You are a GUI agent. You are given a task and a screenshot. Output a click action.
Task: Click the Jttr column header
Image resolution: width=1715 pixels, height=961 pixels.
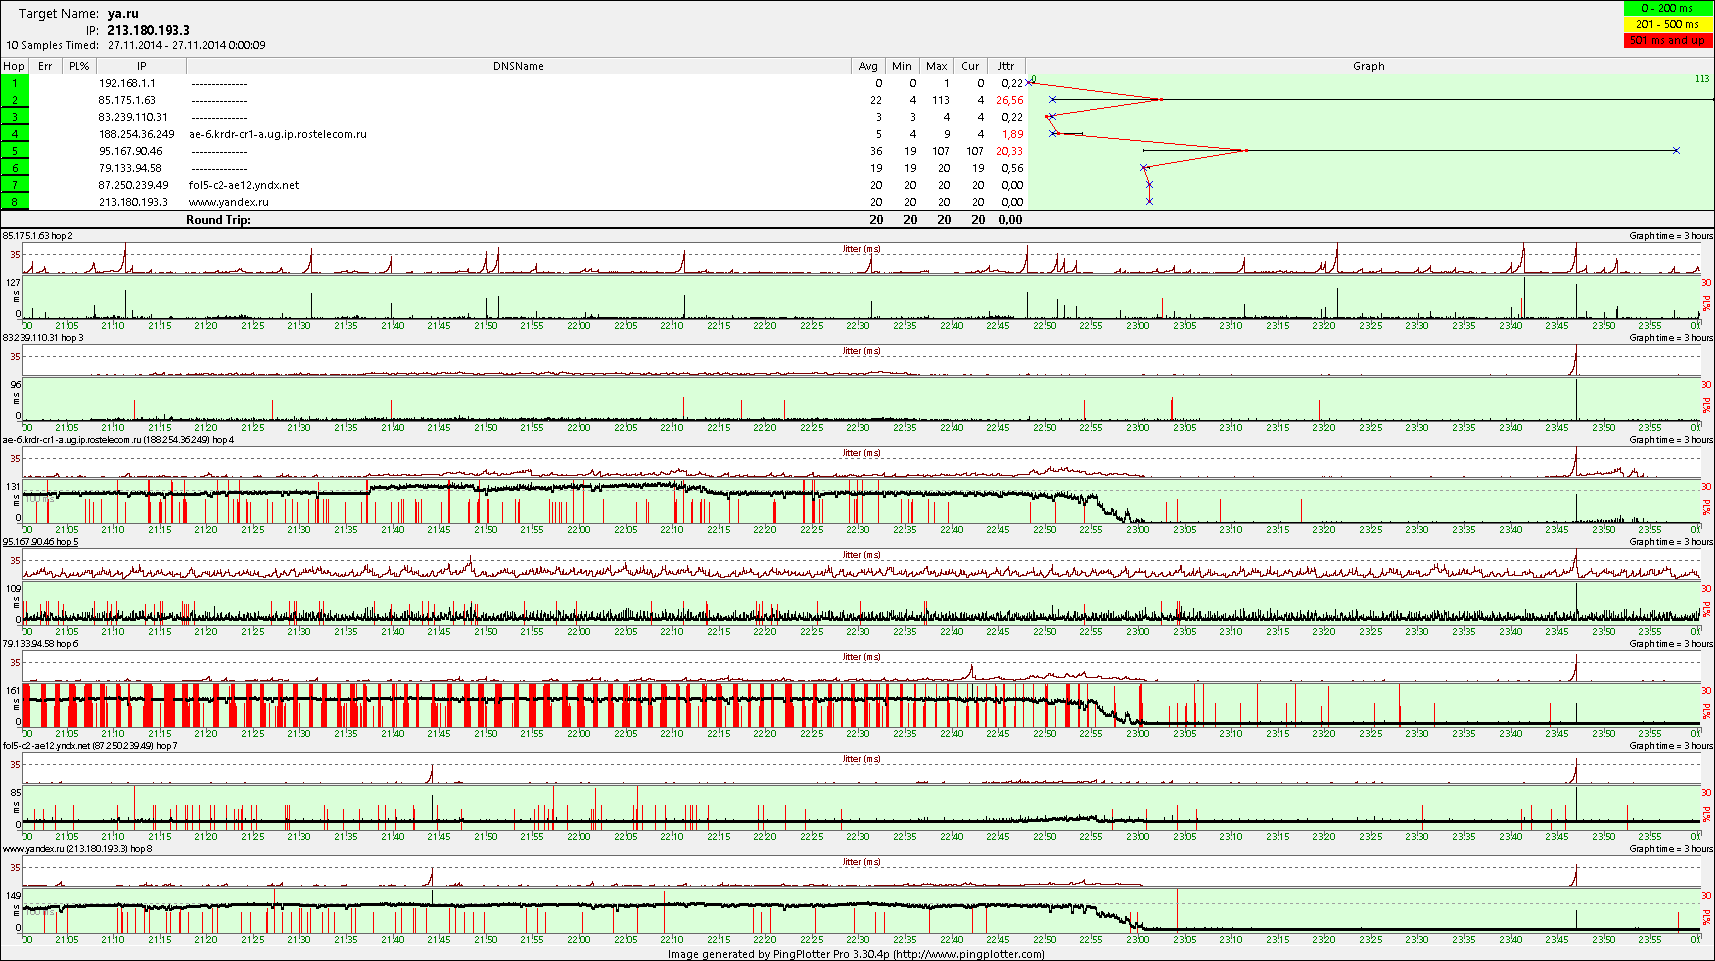[1006, 66]
